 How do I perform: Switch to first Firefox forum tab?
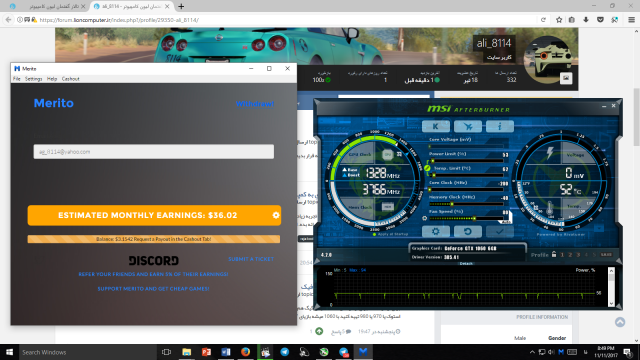(48, 6)
